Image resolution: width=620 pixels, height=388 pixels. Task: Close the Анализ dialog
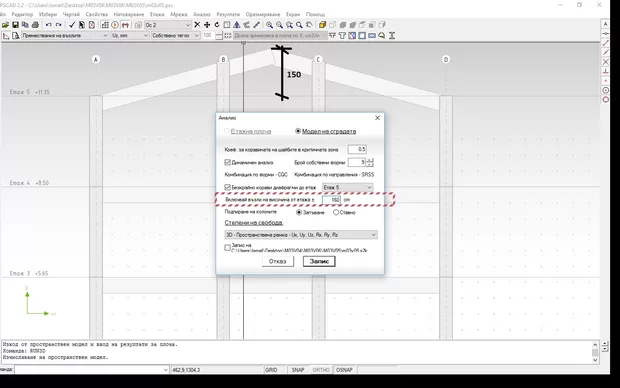pyautogui.click(x=377, y=118)
